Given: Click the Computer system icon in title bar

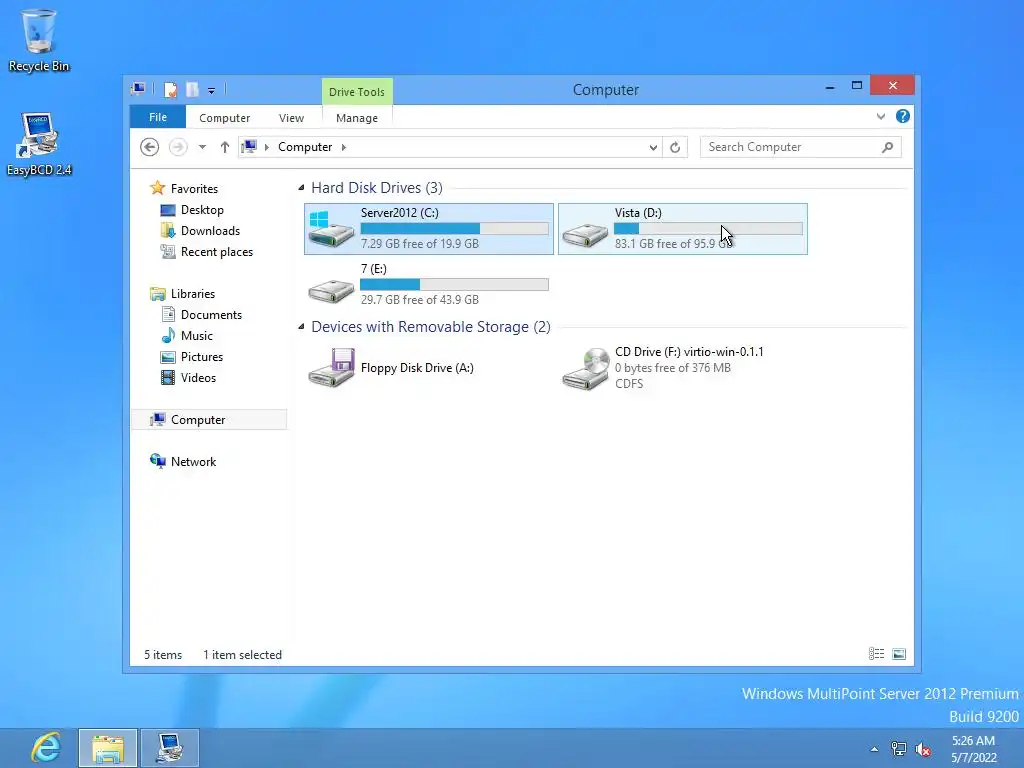Looking at the screenshot, I should click(x=138, y=89).
